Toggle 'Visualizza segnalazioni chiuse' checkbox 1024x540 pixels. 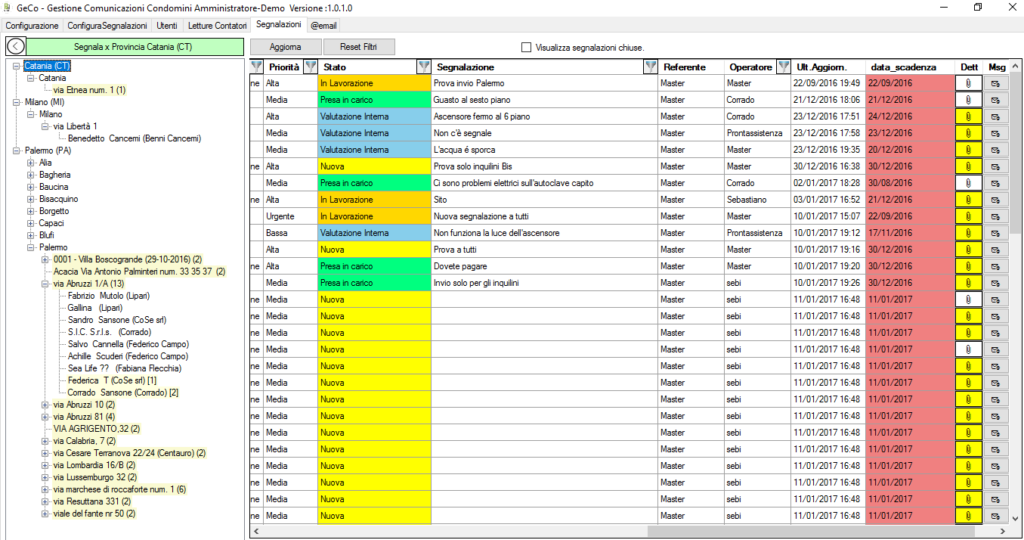(x=526, y=47)
